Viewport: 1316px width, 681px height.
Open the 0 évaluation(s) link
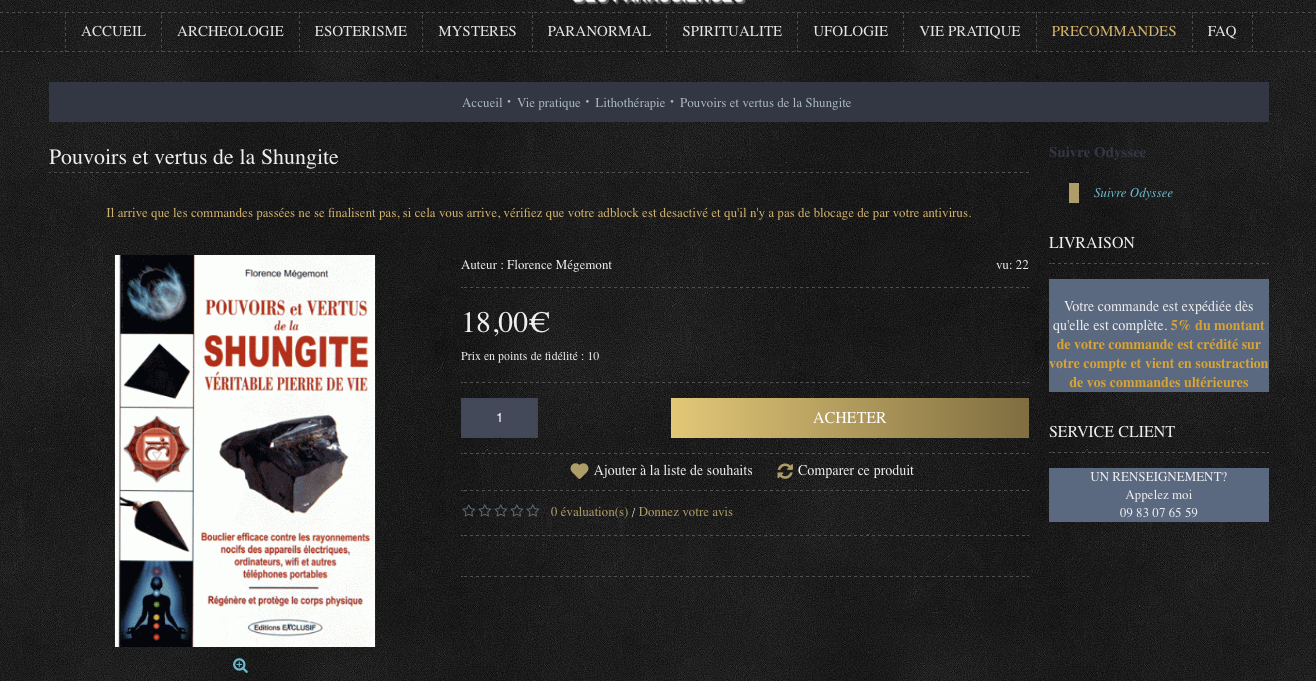[589, 512]
